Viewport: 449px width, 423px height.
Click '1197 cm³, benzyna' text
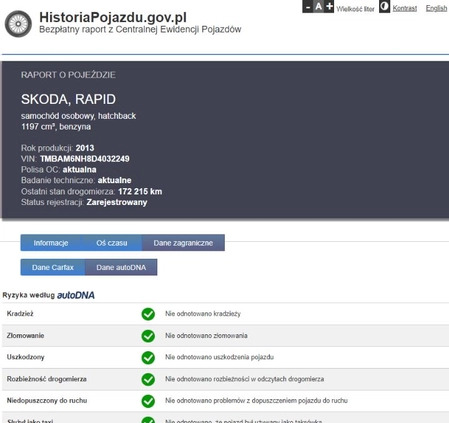pyautogui.click(x=56, y=127)
